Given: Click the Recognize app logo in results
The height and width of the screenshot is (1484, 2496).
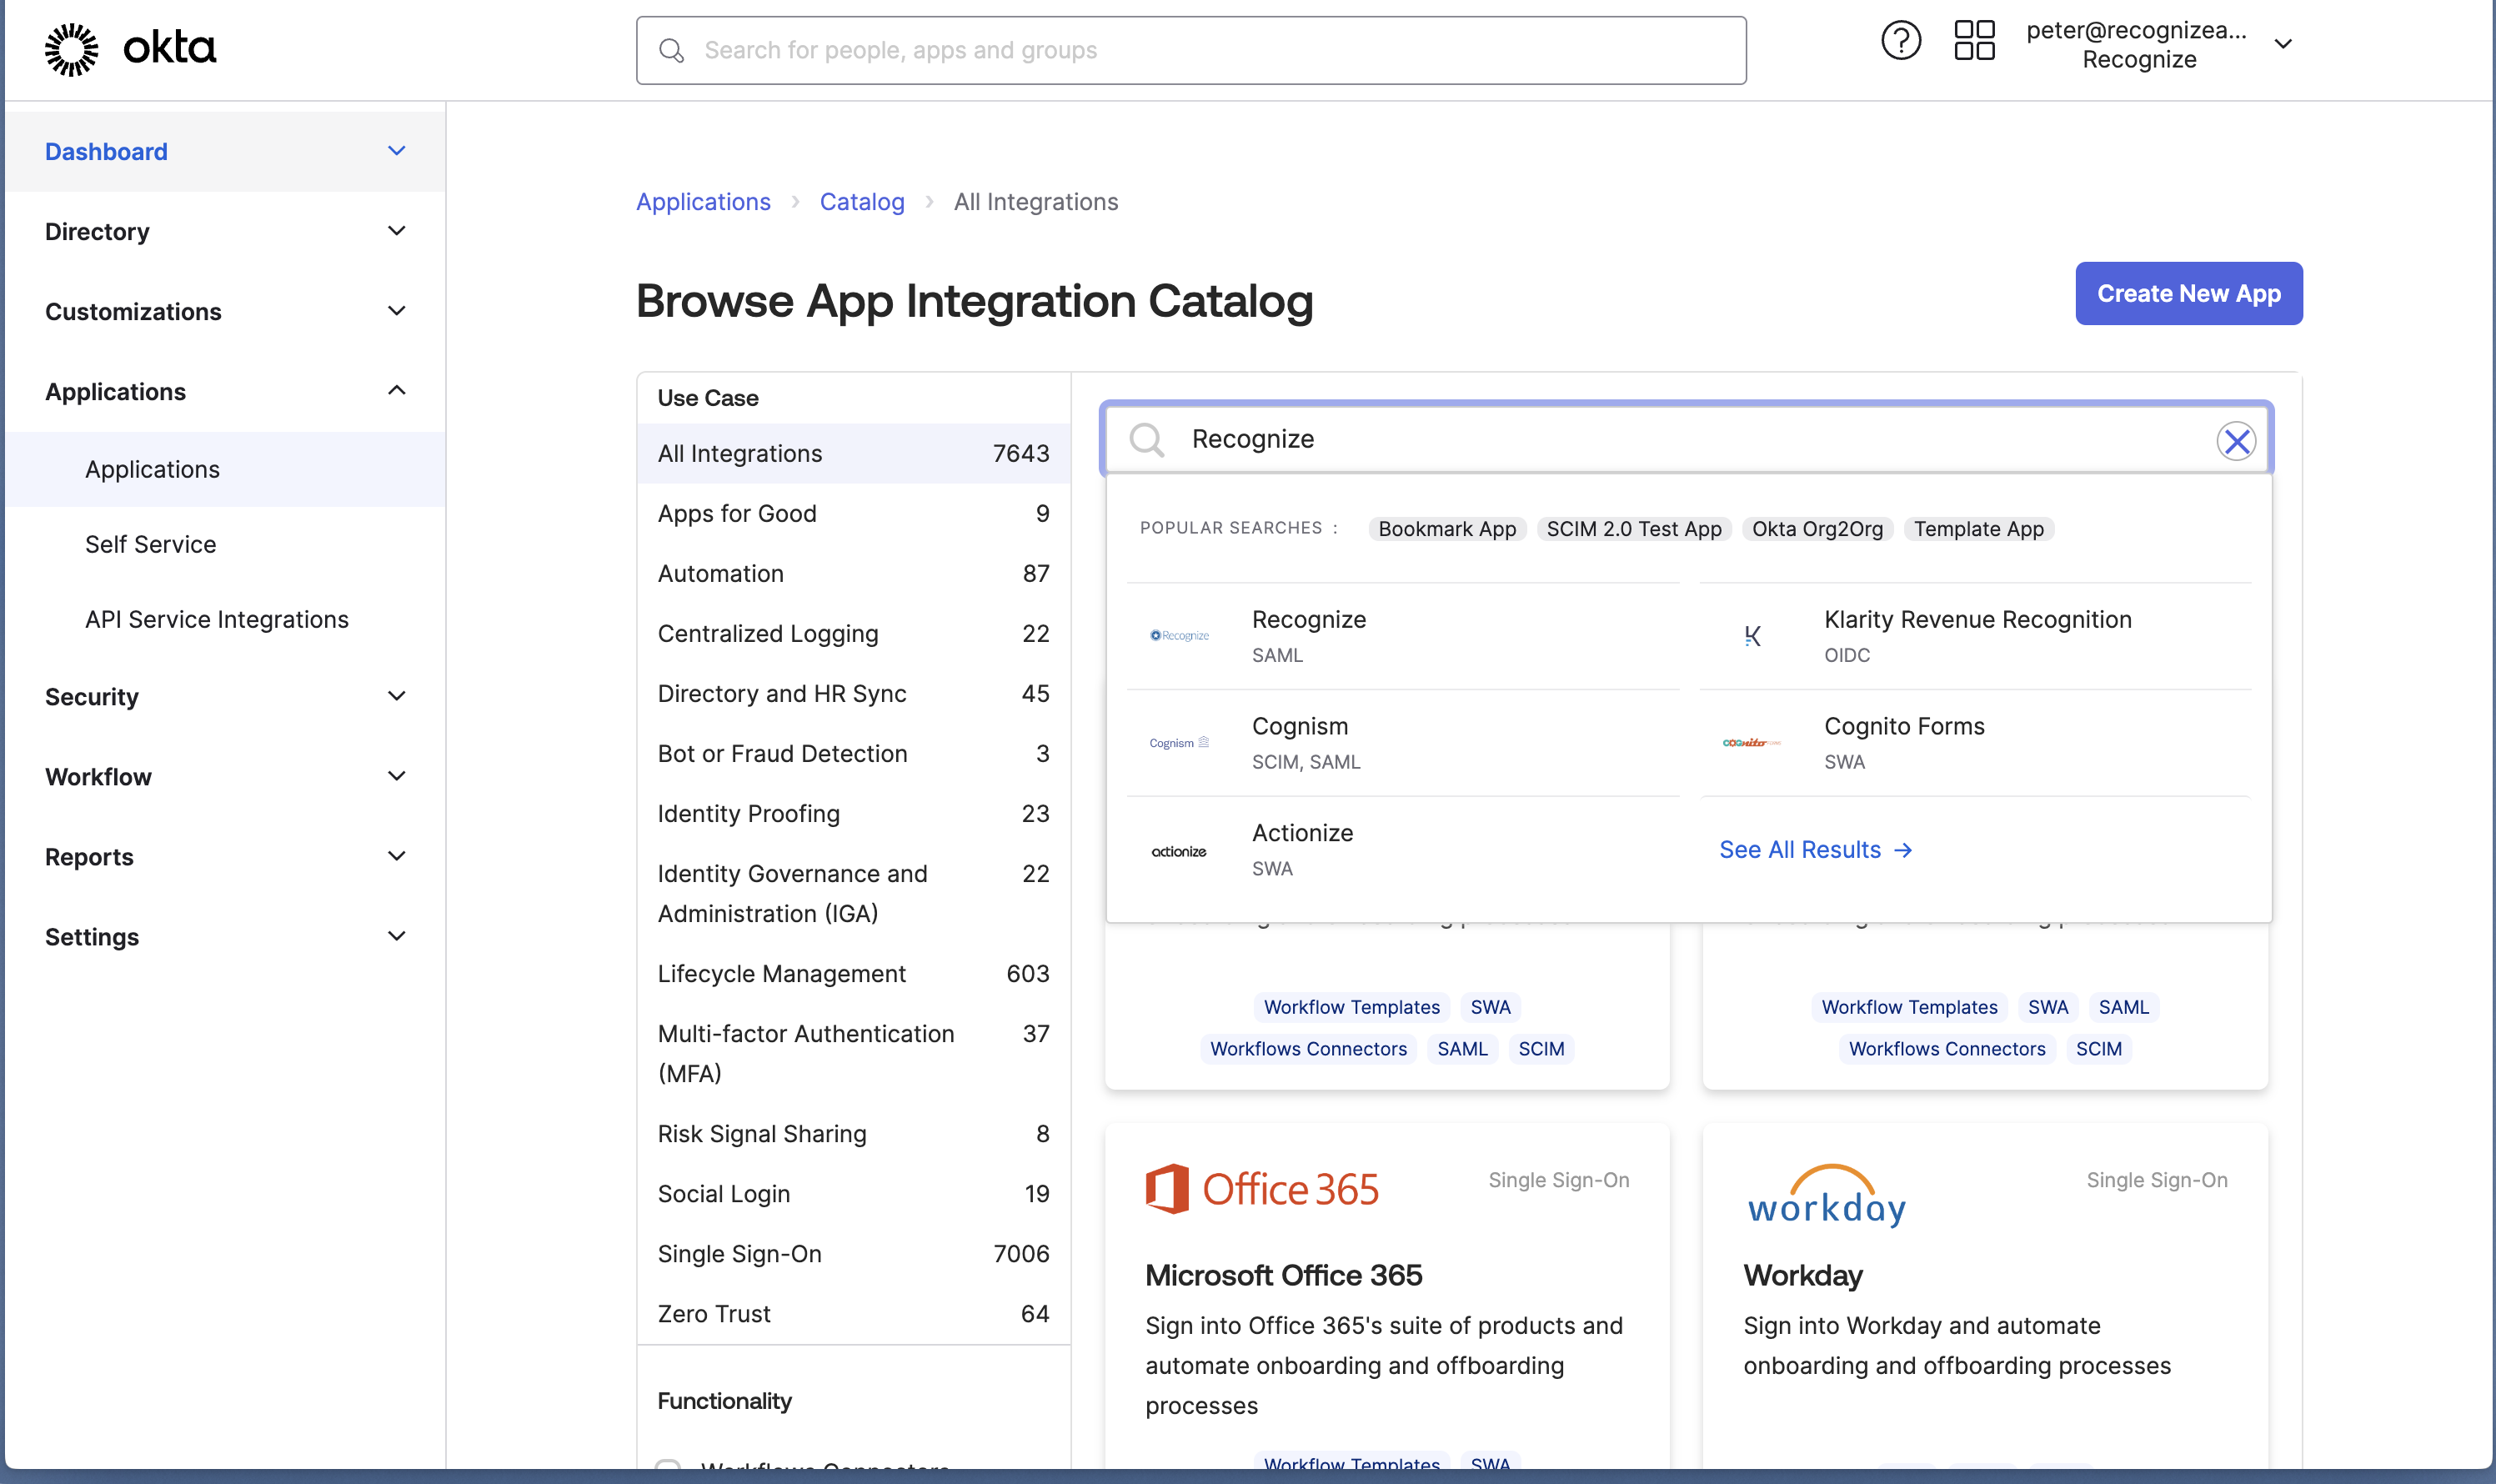Looking at the screenshot, I should click(x=1179, y=635).
